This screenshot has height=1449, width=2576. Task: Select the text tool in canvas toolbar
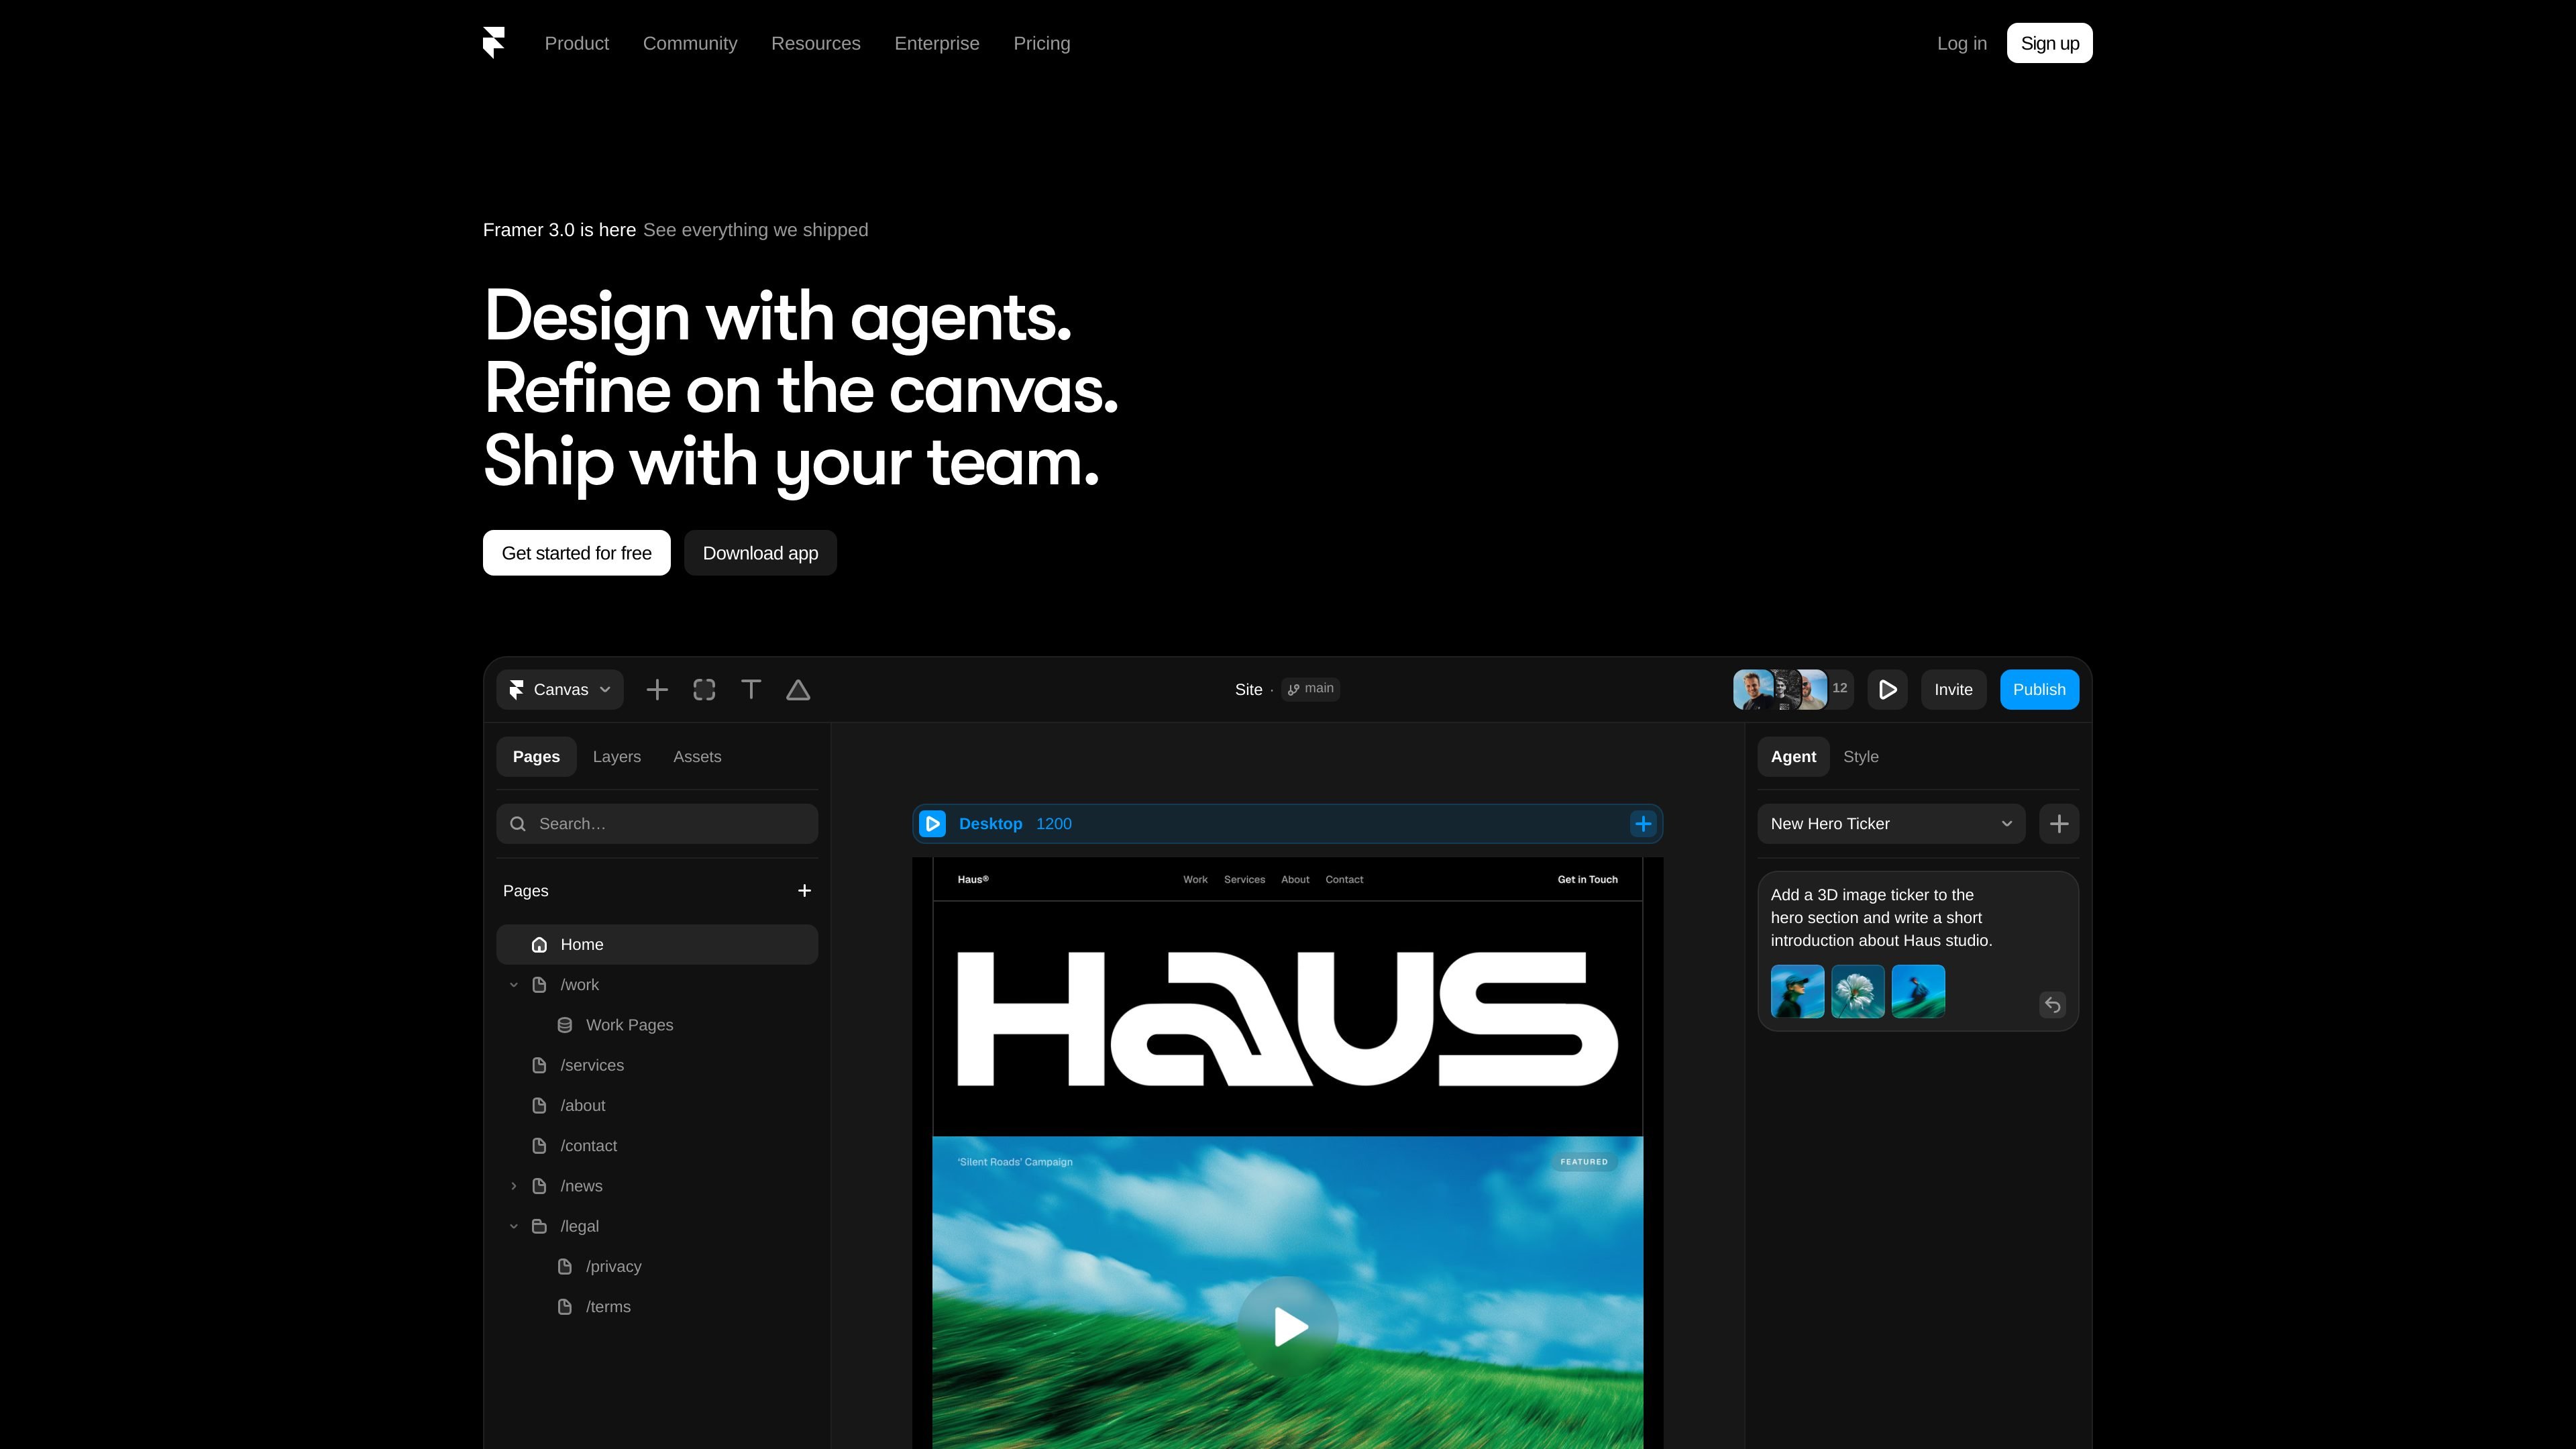point(751,690)
